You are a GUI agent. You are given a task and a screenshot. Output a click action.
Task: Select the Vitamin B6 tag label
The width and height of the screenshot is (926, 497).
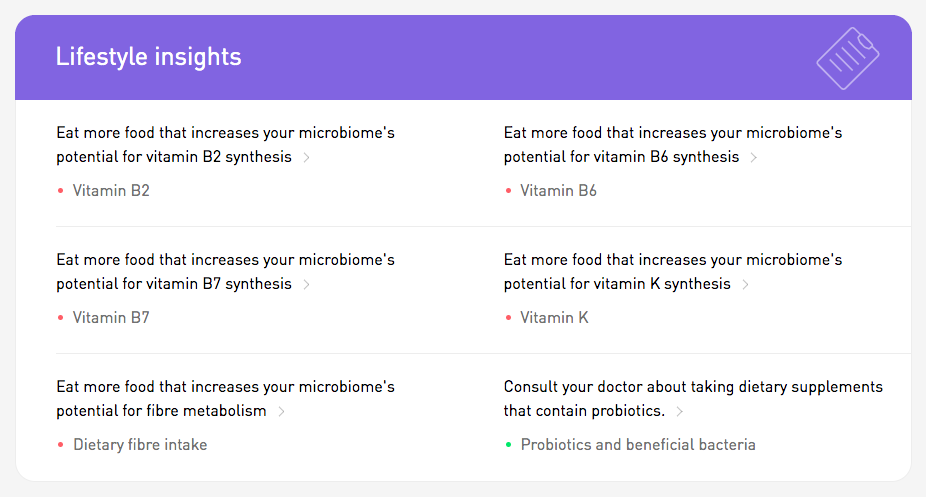(558, 190)
